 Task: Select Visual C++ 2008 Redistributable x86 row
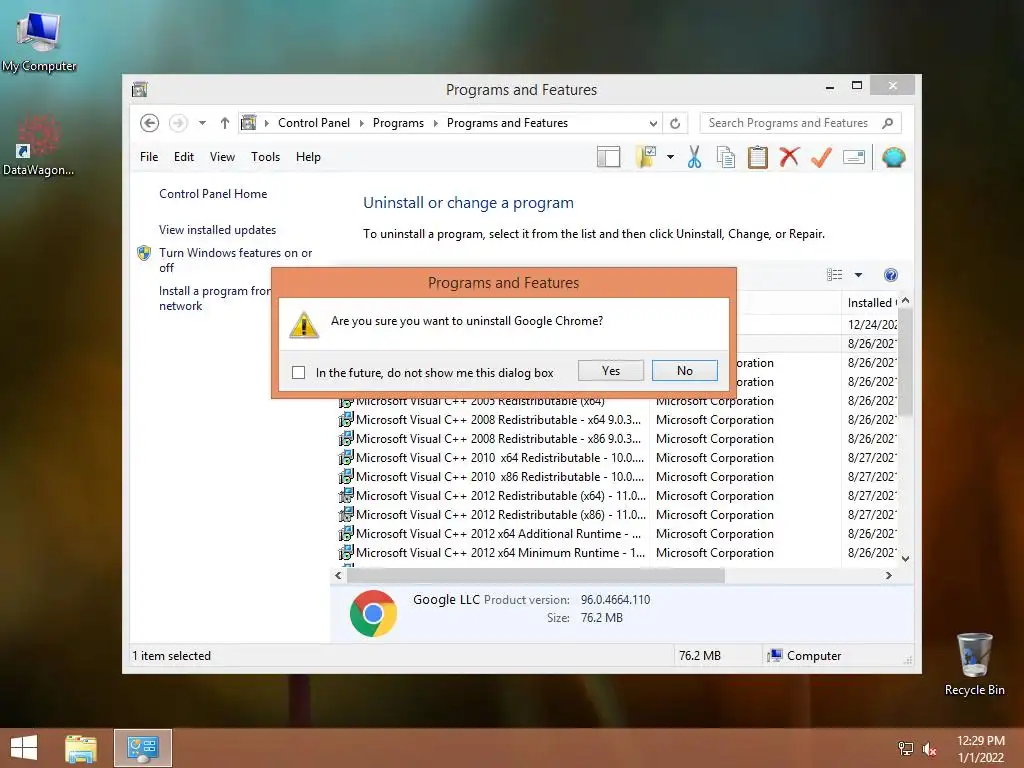617,439
